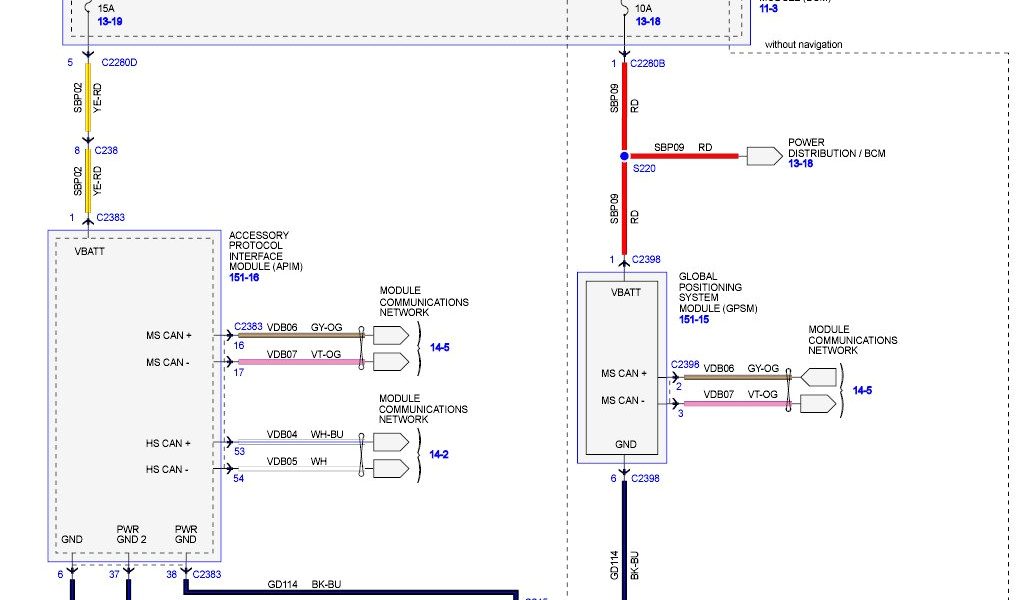Follow the 151-15 link under GPSM label
Screen dimensions: 1024x600
(x=694, y=320)
